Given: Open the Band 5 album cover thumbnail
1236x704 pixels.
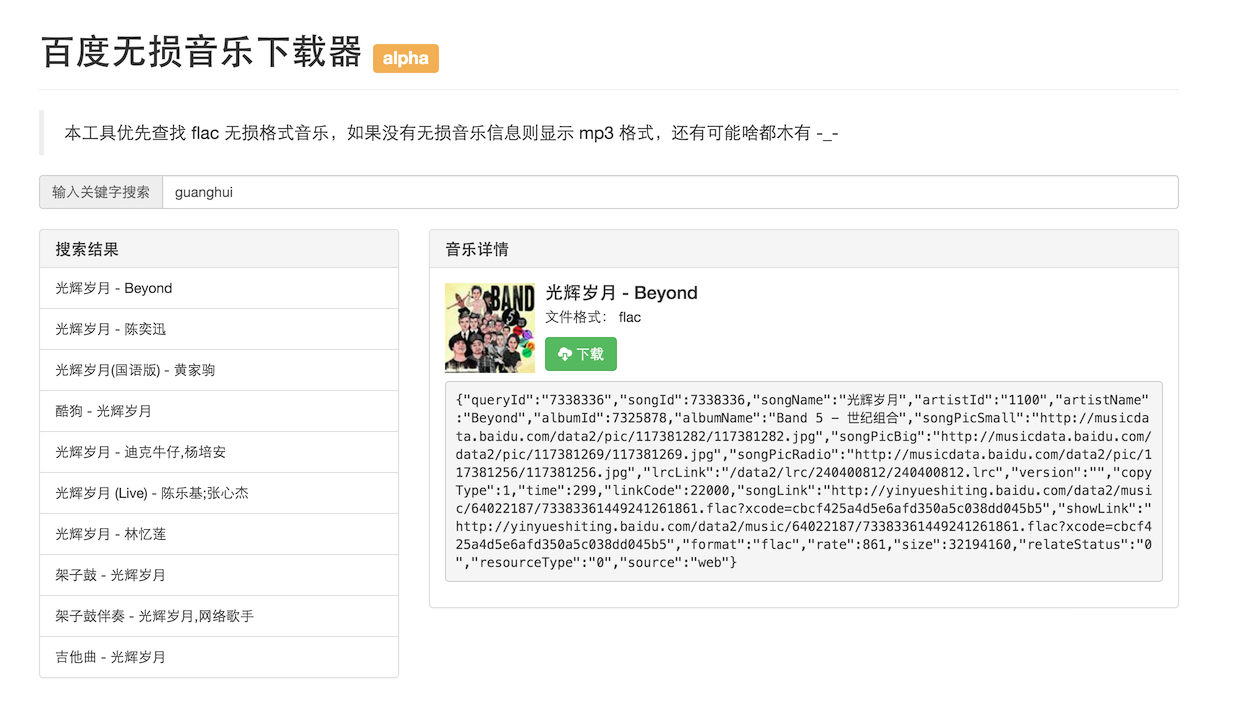Looking at the screenshot, I should pos(490,328).
